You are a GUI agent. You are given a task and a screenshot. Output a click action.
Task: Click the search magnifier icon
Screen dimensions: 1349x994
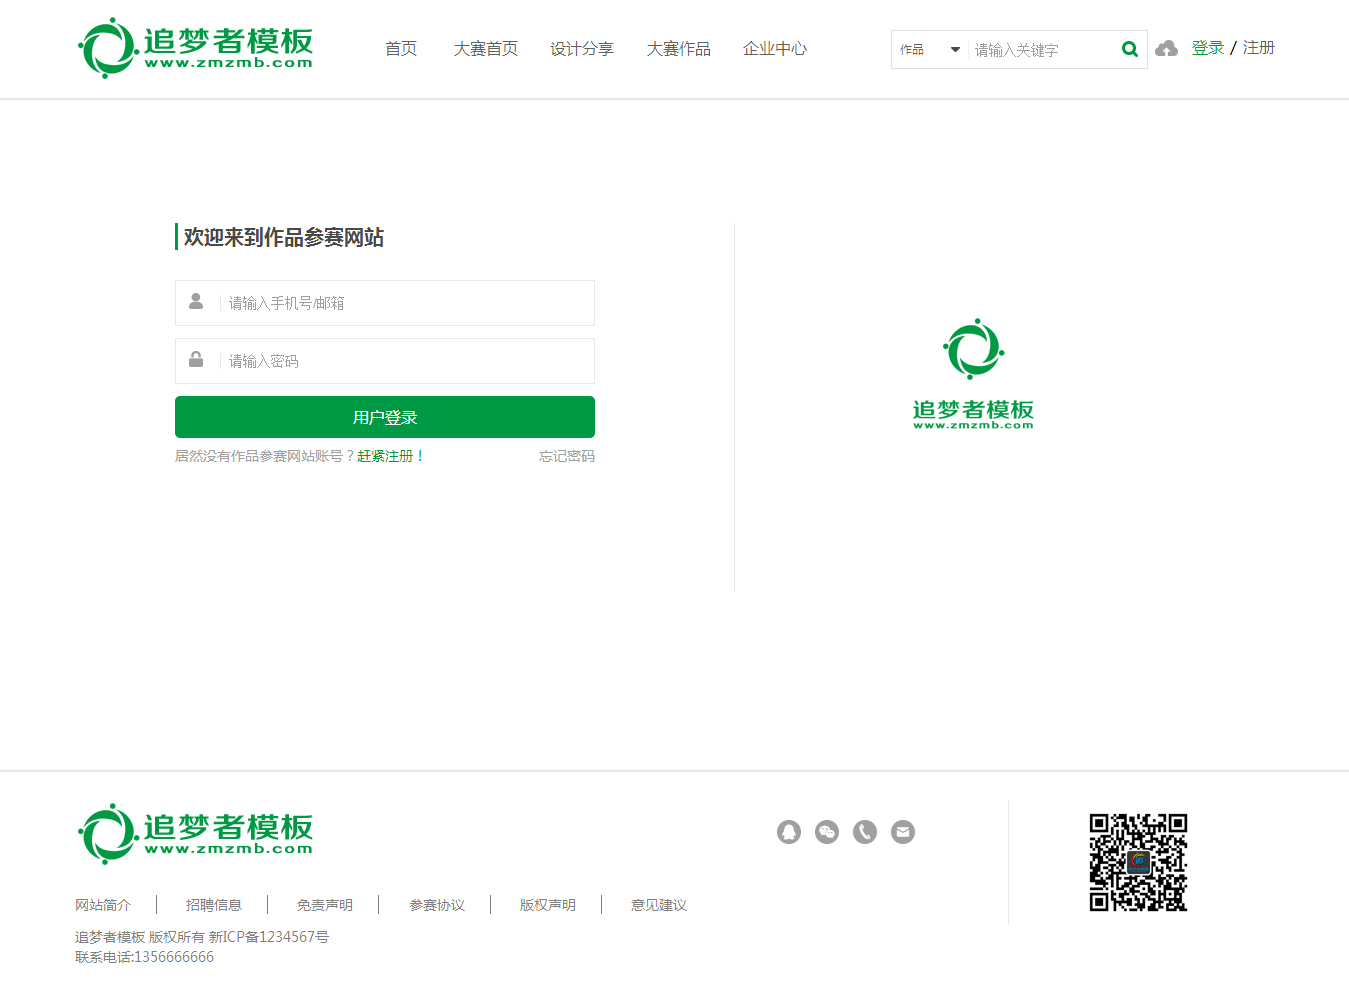pyautogui.click(x=1129, y=49)
